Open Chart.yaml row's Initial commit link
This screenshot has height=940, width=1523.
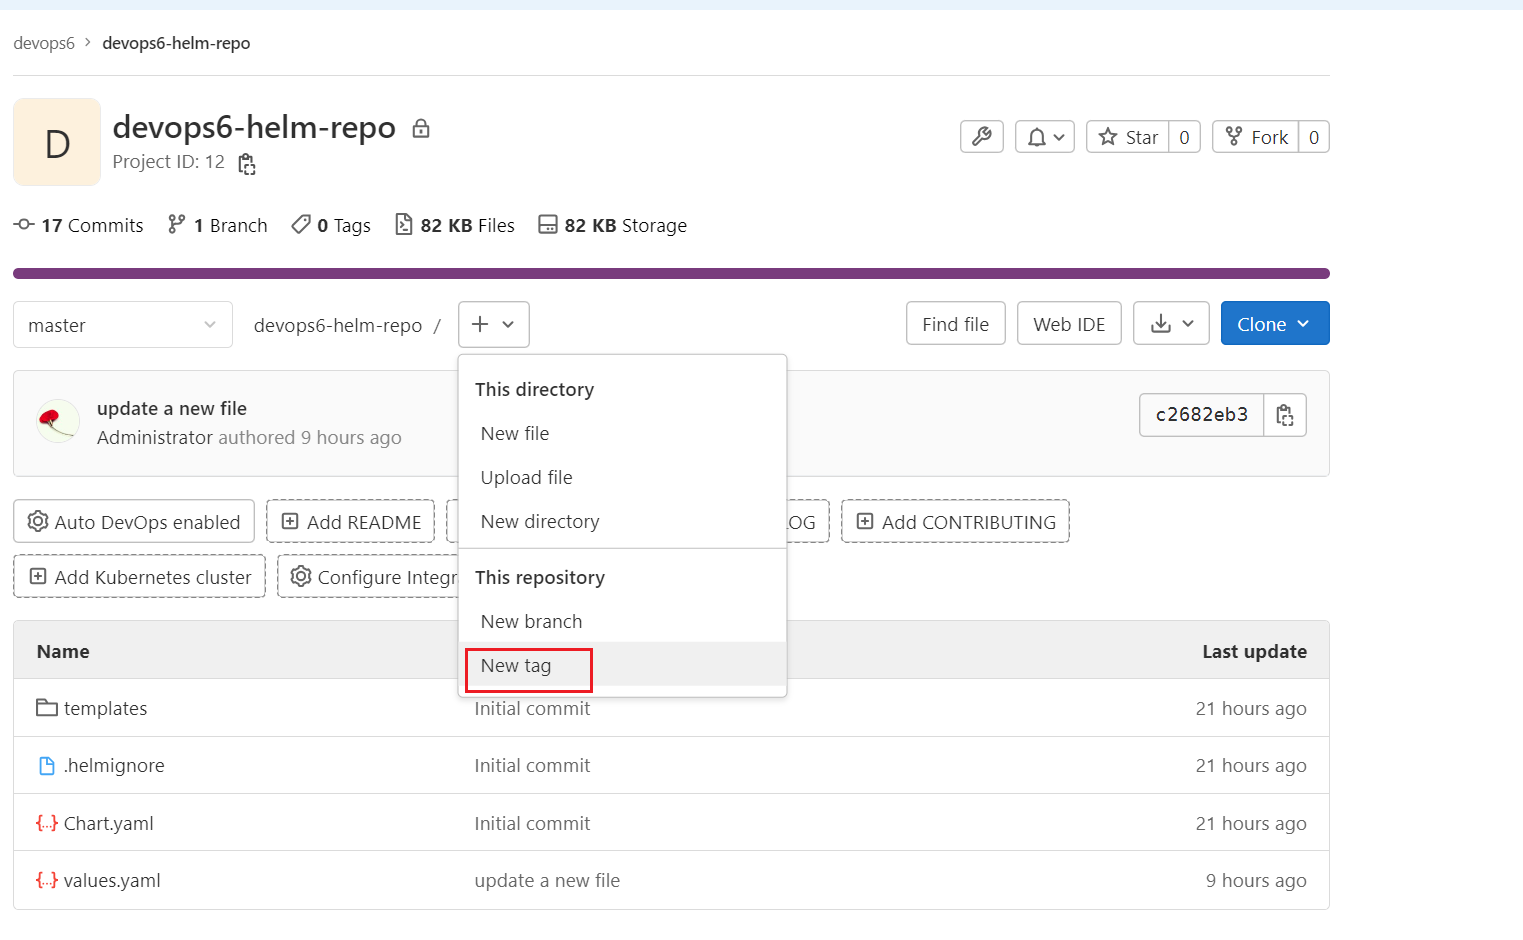coord(532,823)
